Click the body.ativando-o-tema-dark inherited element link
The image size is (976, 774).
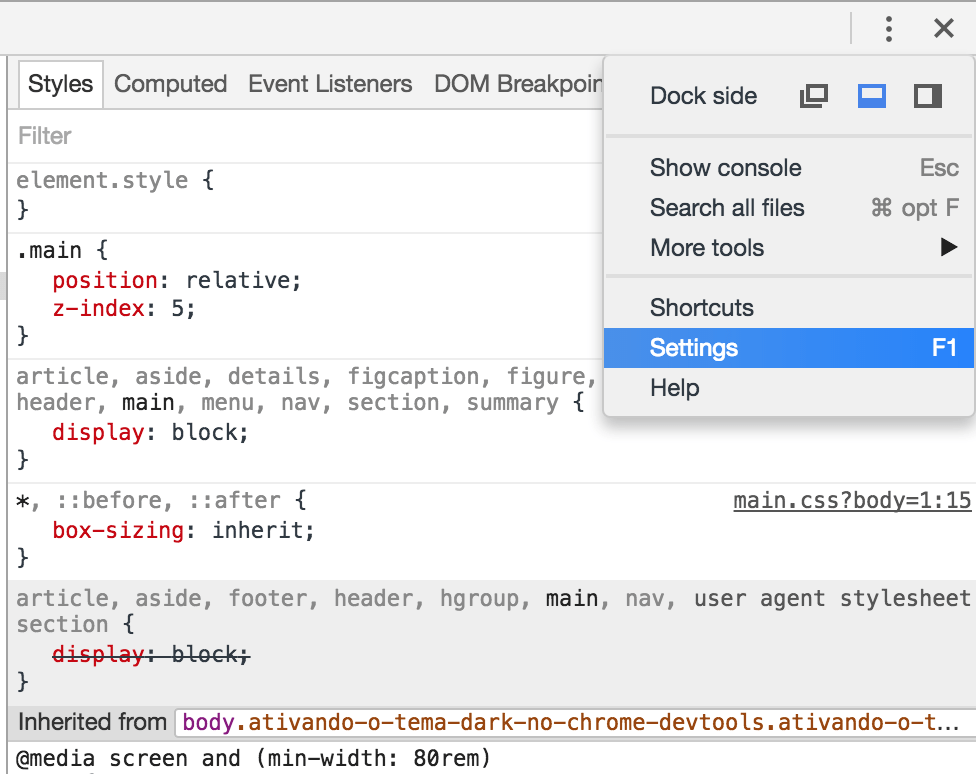pyautogui.click(x=571, y=722)
